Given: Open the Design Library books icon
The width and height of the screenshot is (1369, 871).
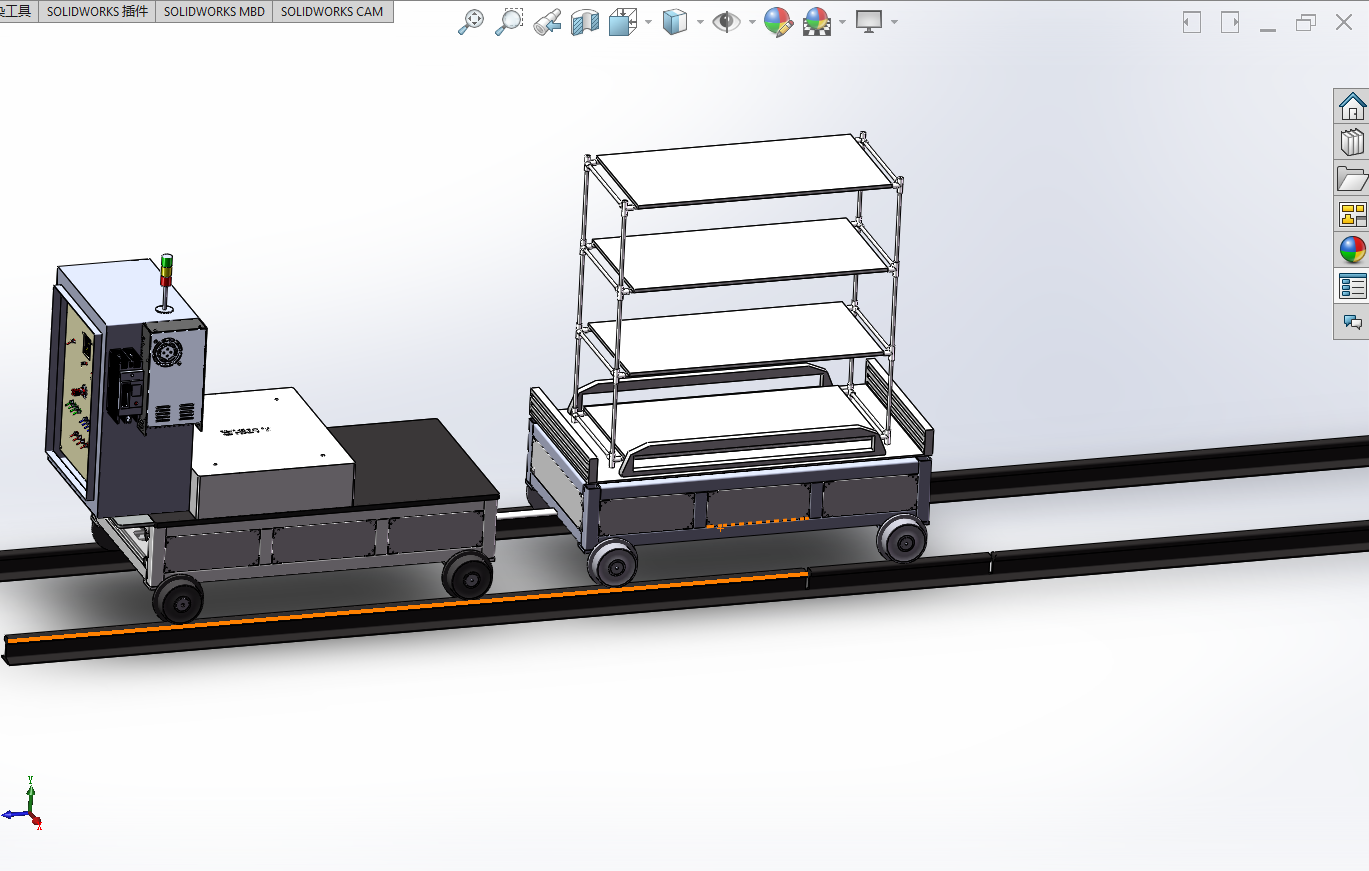Looking at the screenshot, I should click(x=1352, y=142).
